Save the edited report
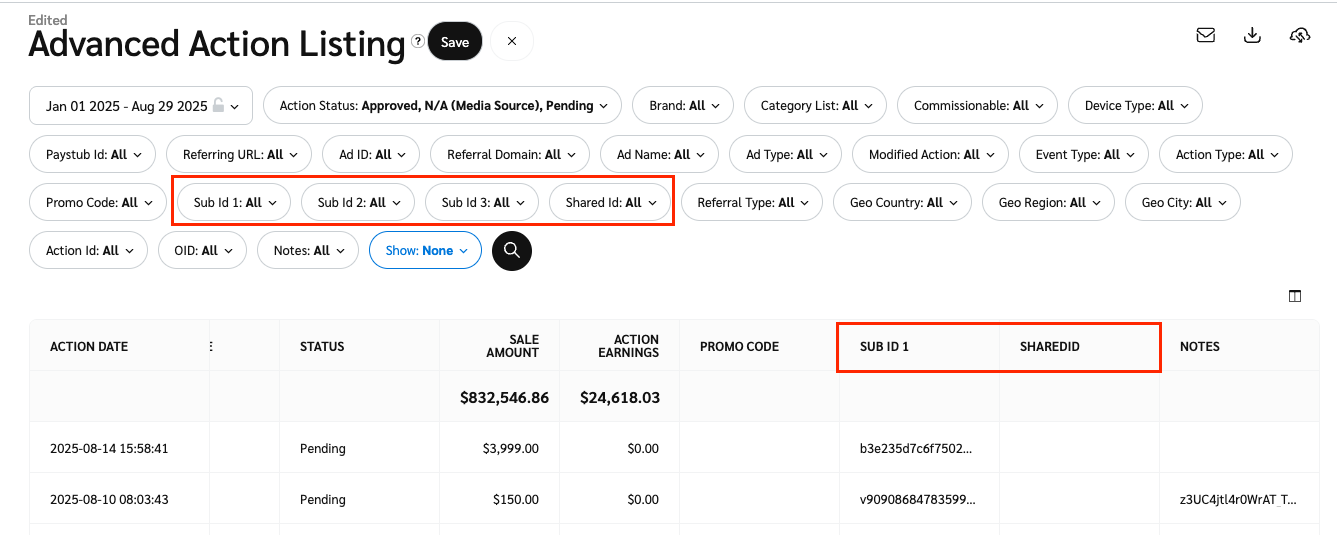The height and width of the screenshot is (535, 1337). [x=455, y=42]
